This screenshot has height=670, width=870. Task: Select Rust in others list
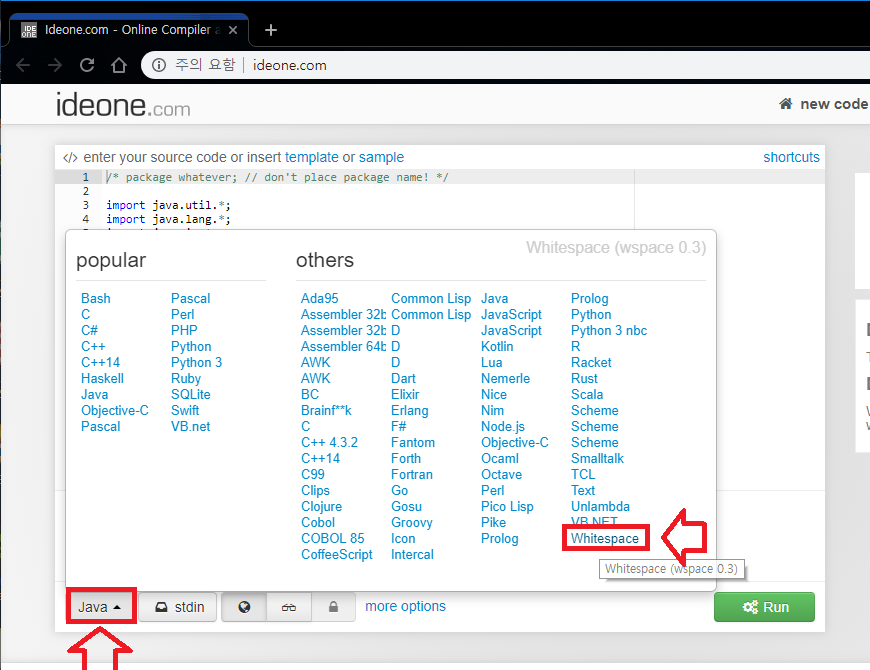point(584,379)
